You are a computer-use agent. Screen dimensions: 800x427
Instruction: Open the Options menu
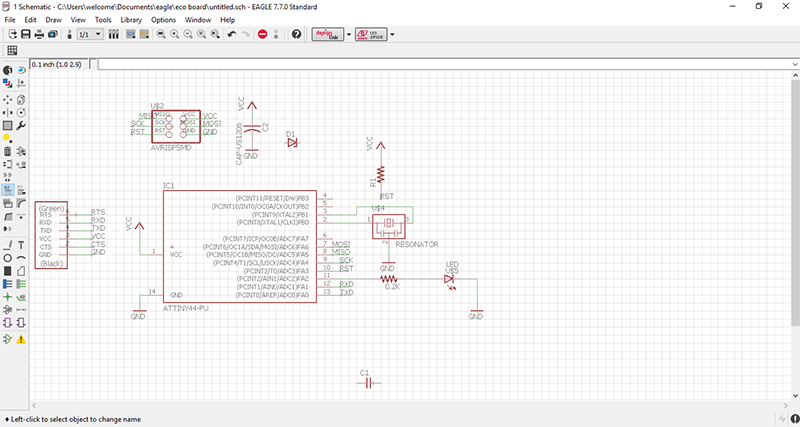pos(163,20)
